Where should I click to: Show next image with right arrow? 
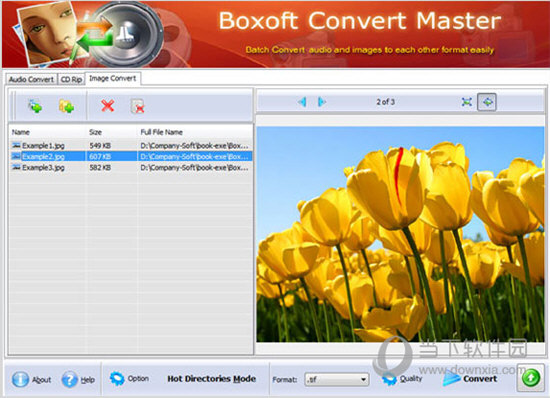(322, 102)
